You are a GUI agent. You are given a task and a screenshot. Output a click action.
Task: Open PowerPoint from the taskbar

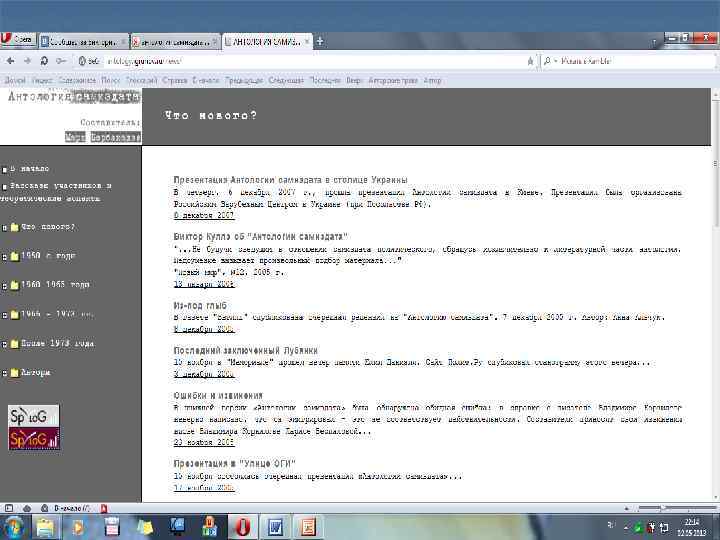(x=308, y=527)
